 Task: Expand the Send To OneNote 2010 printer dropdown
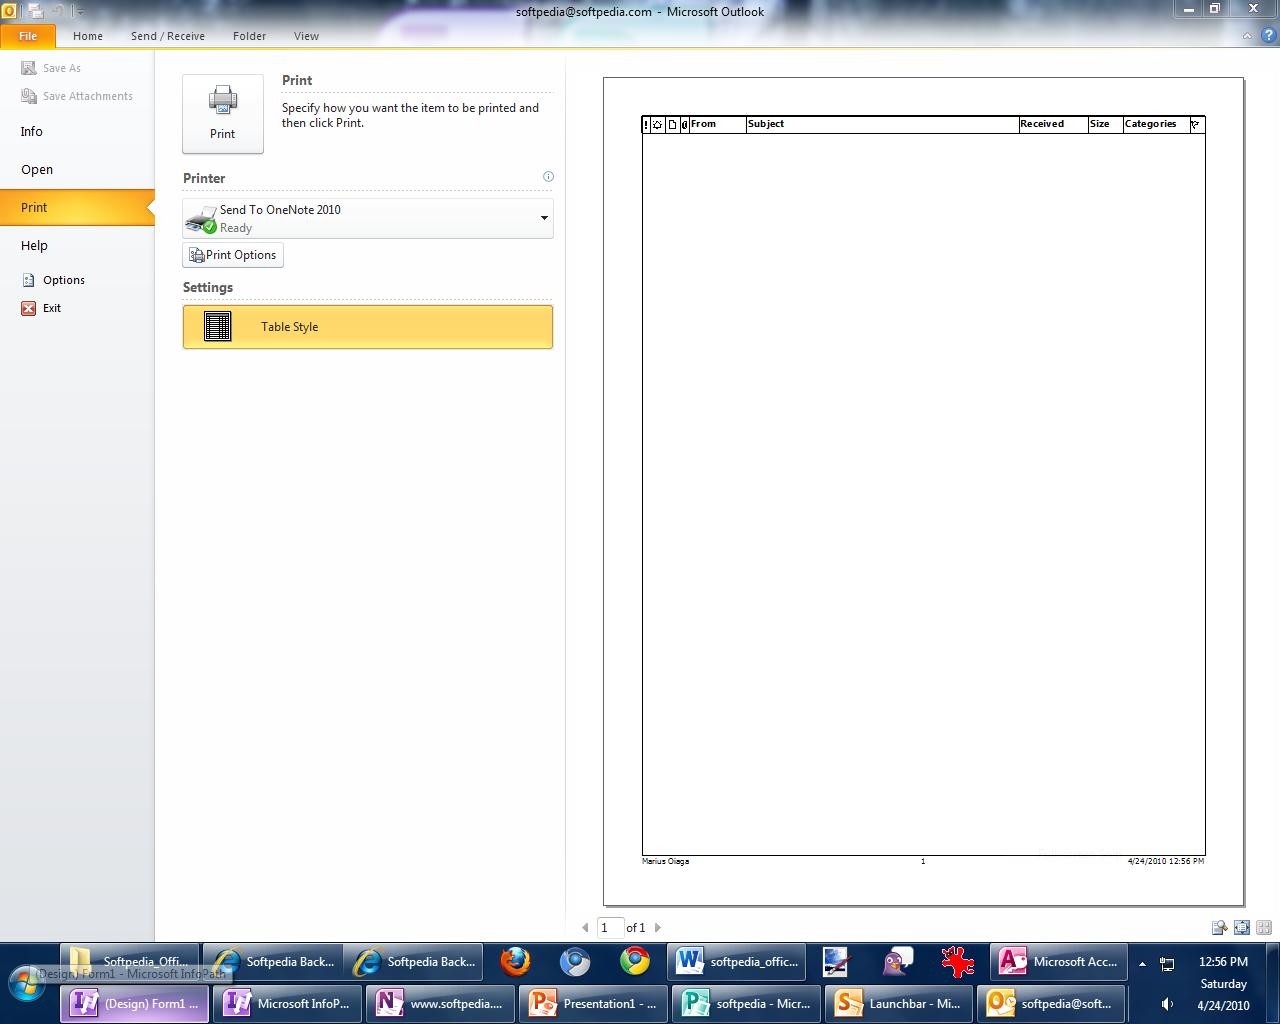tap(544, 218)
